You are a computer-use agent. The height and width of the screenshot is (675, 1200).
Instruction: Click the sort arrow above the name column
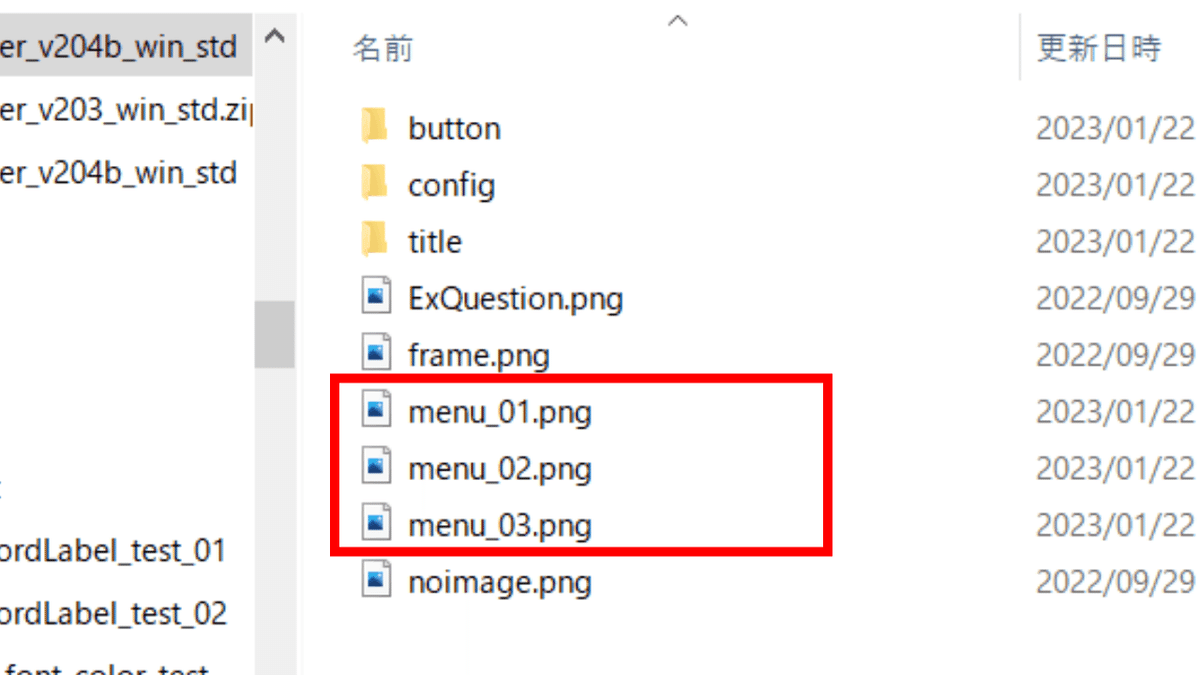(678, 20)
